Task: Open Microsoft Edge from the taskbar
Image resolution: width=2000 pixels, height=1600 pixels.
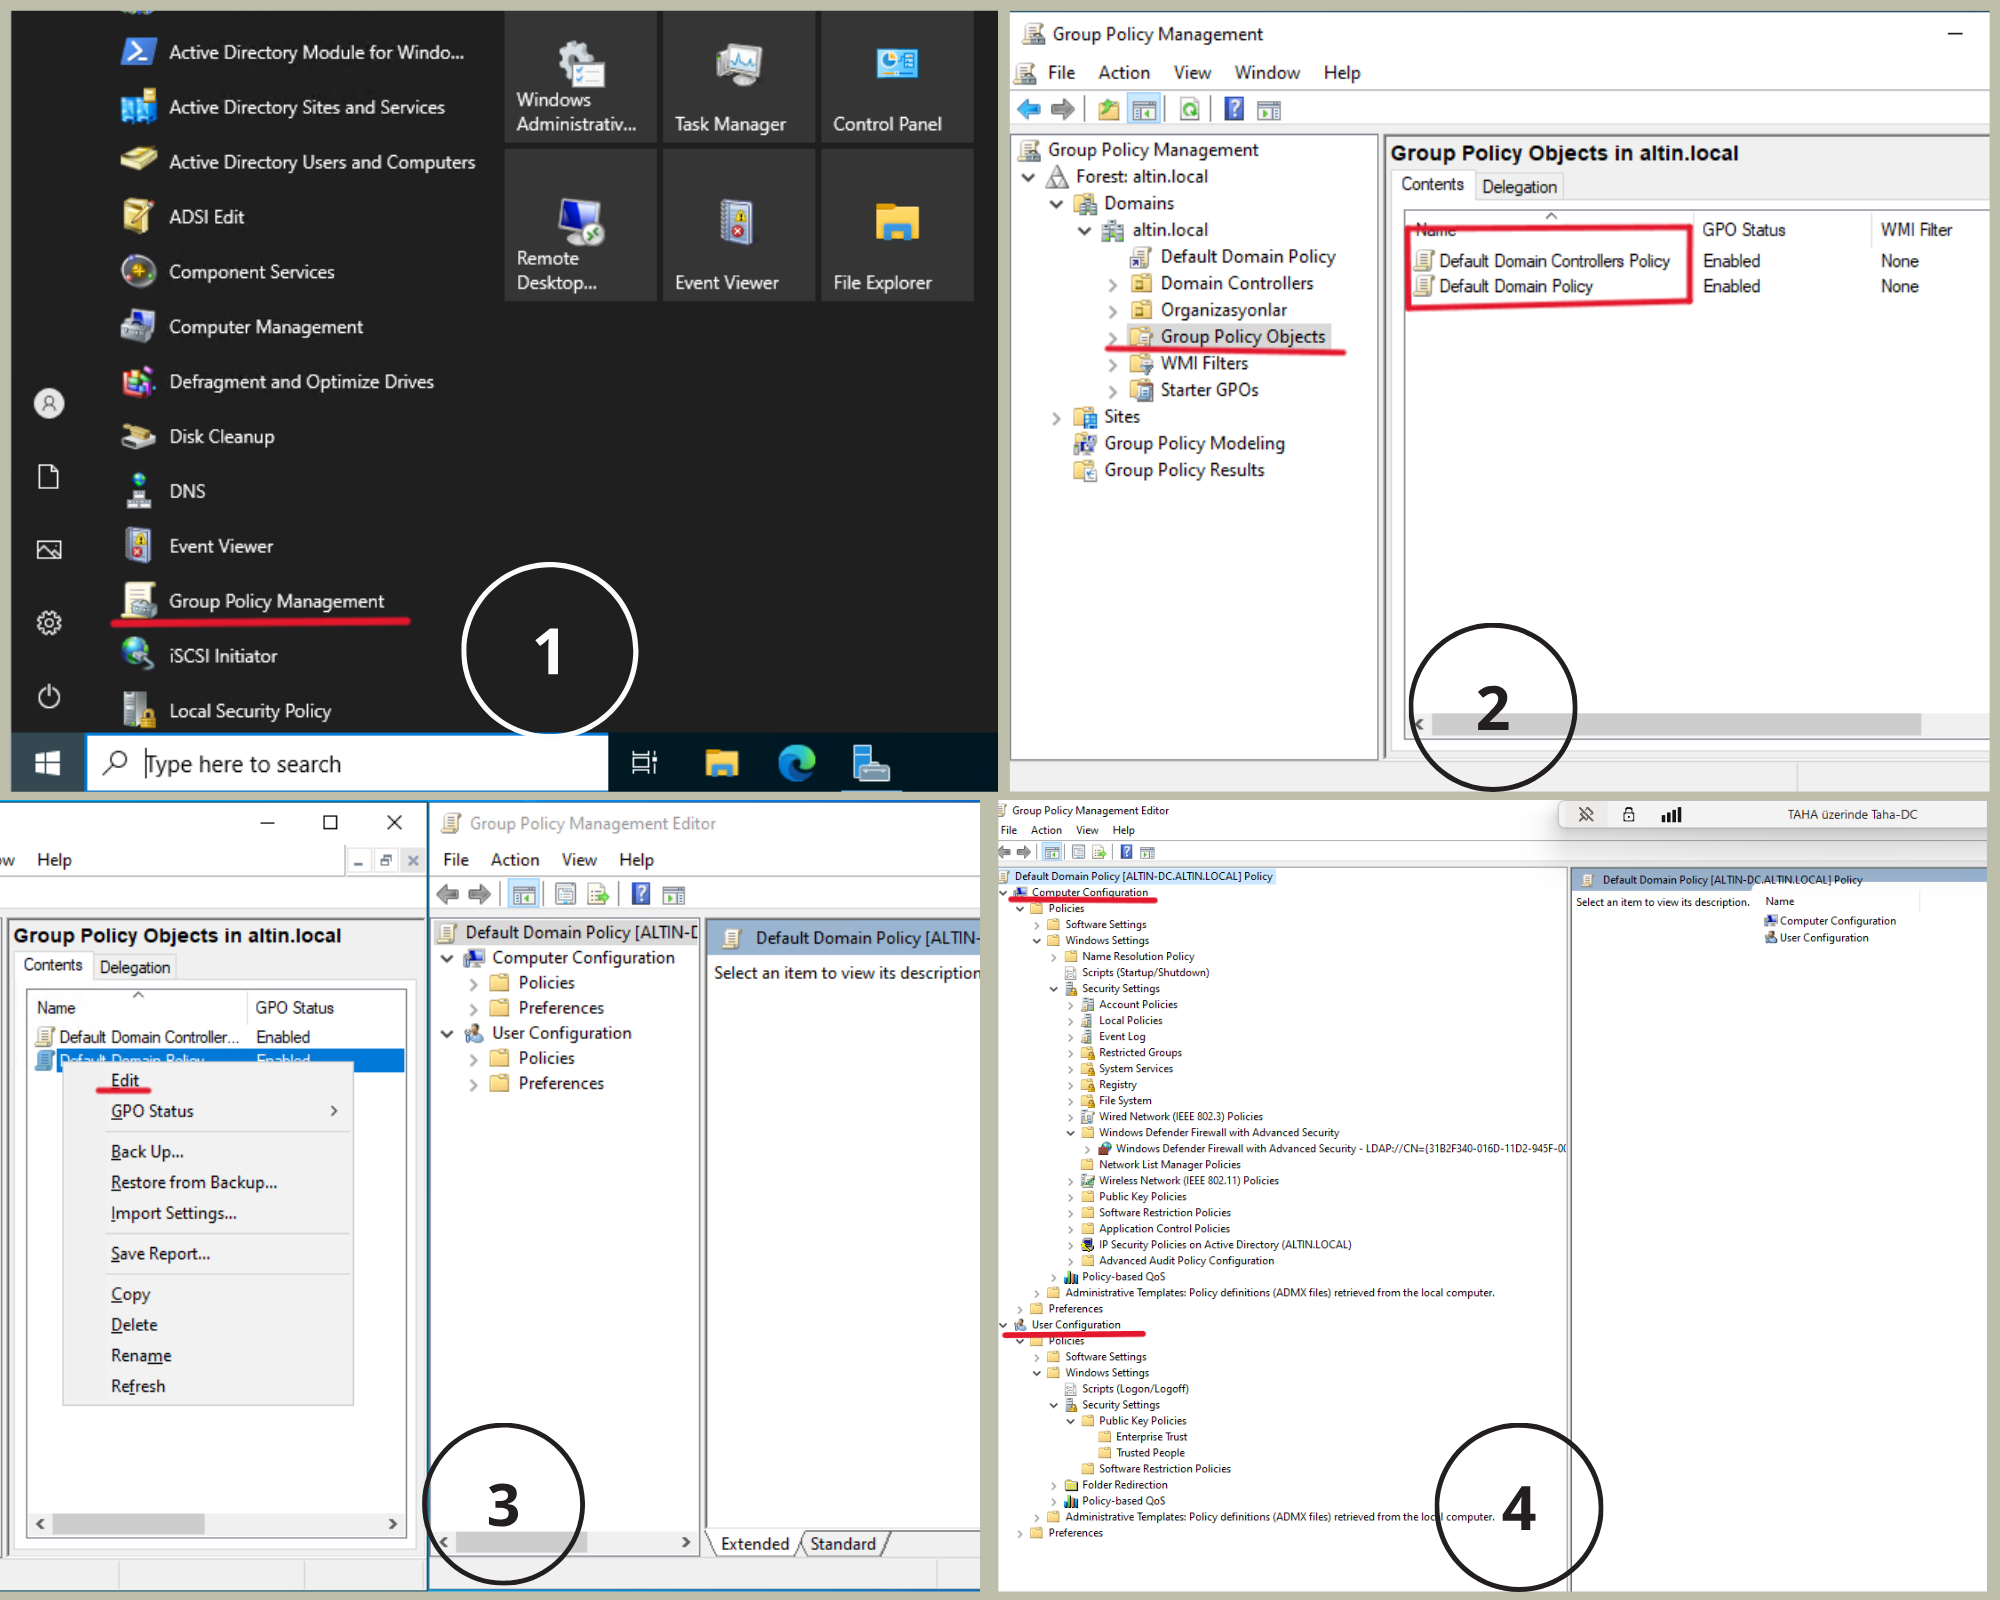Action: point(797,764)
